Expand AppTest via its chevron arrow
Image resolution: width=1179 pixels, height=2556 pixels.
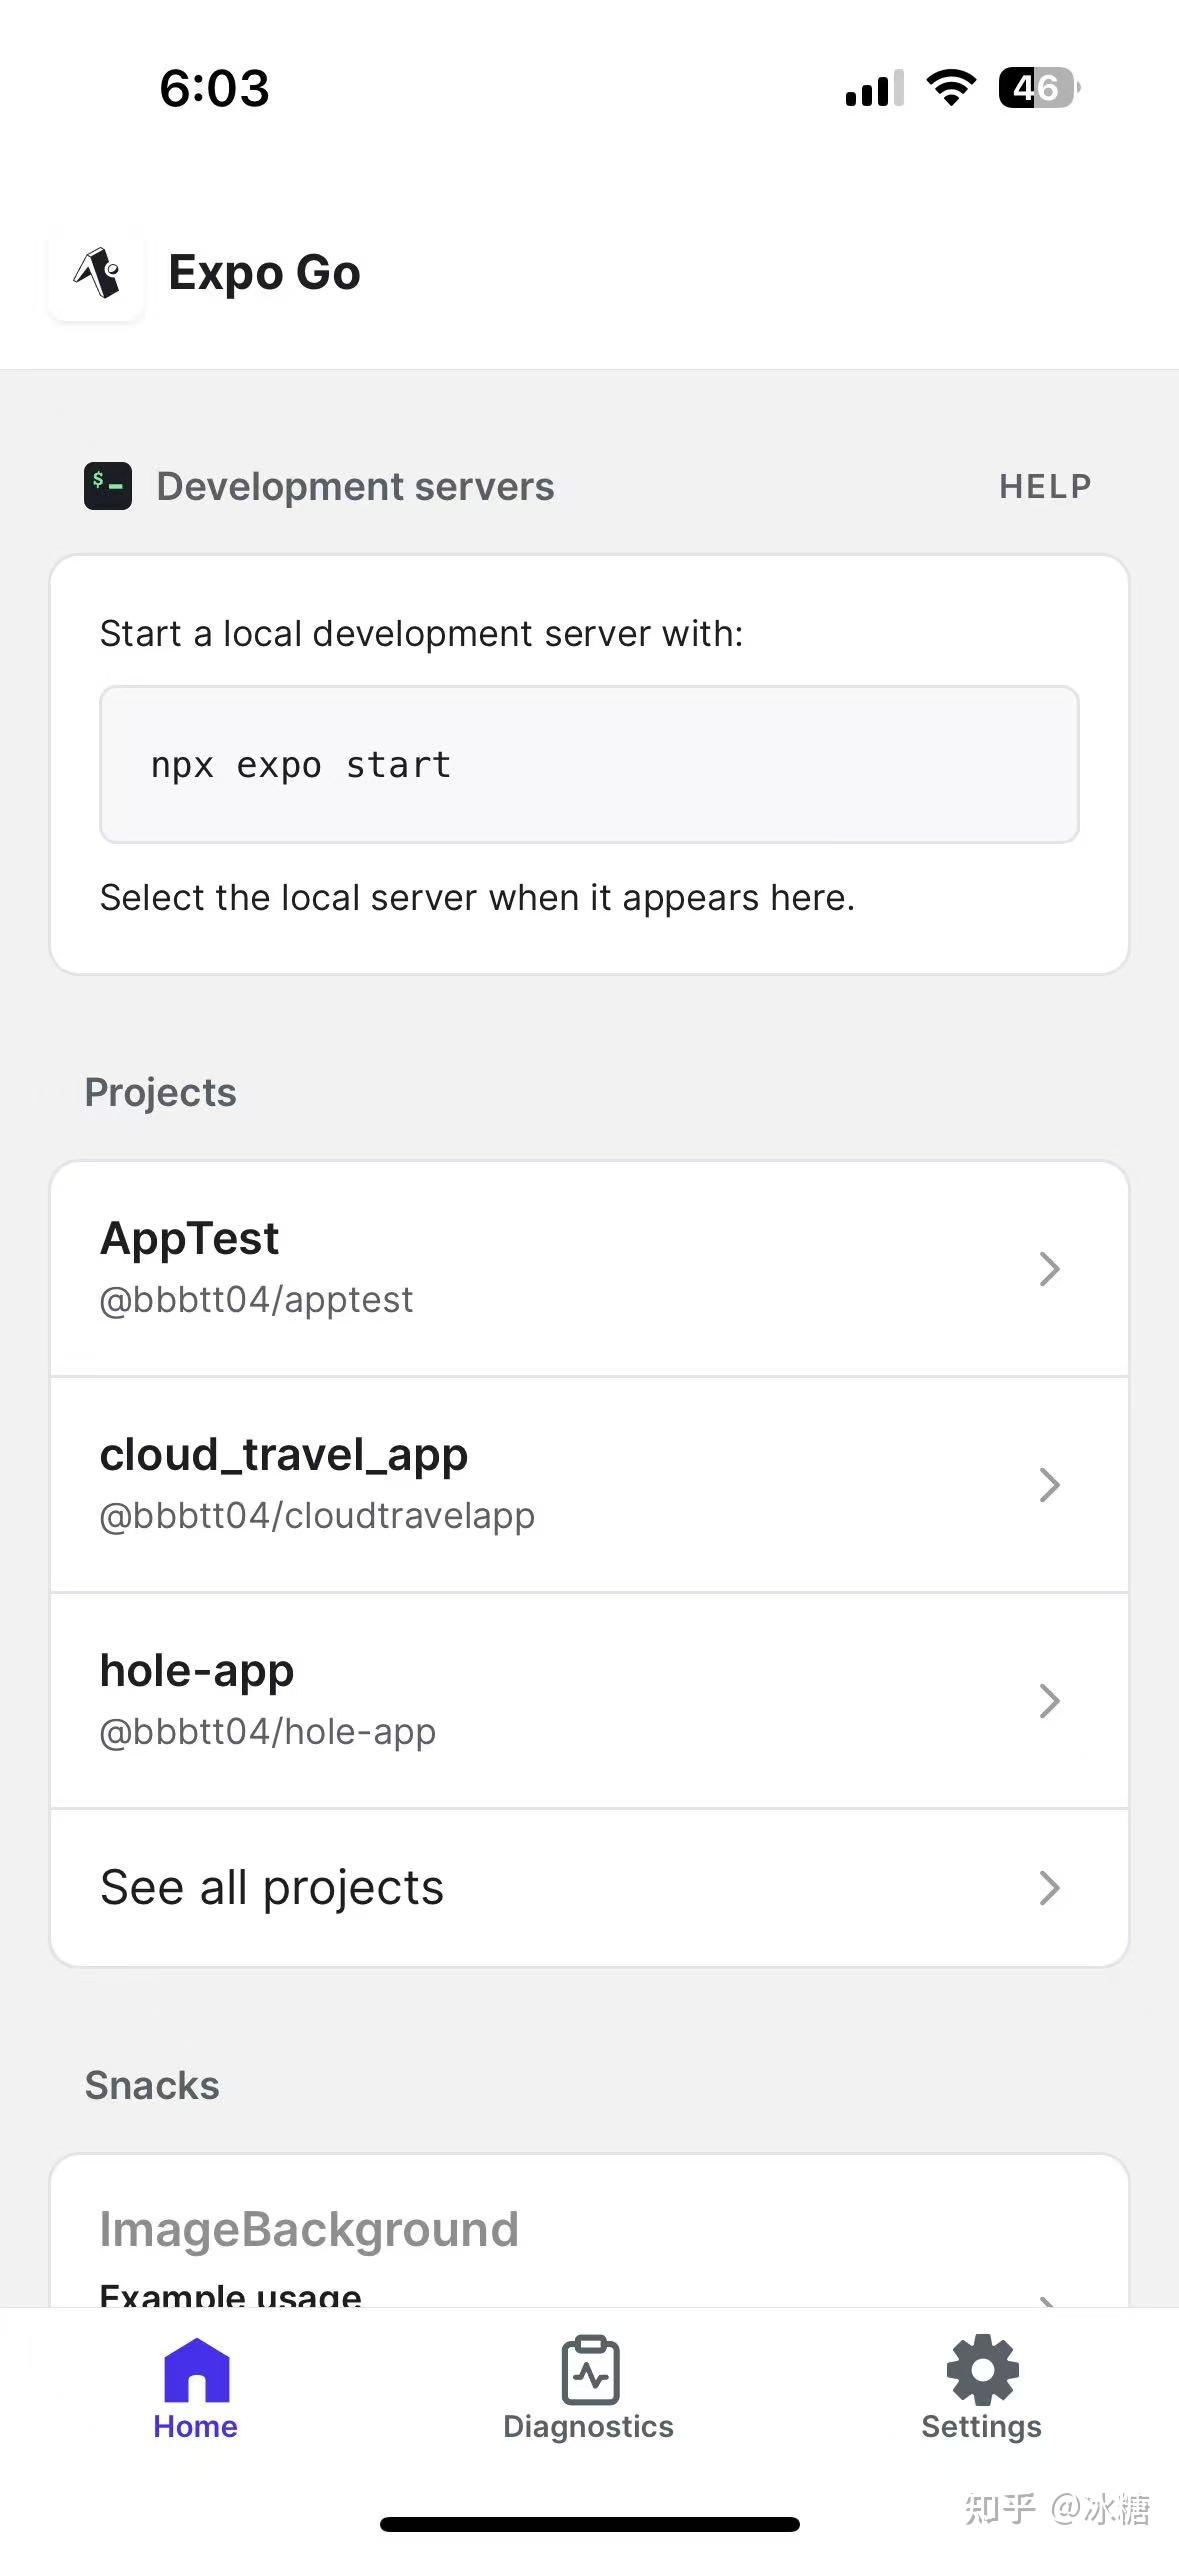(x=1049, y=1268)
